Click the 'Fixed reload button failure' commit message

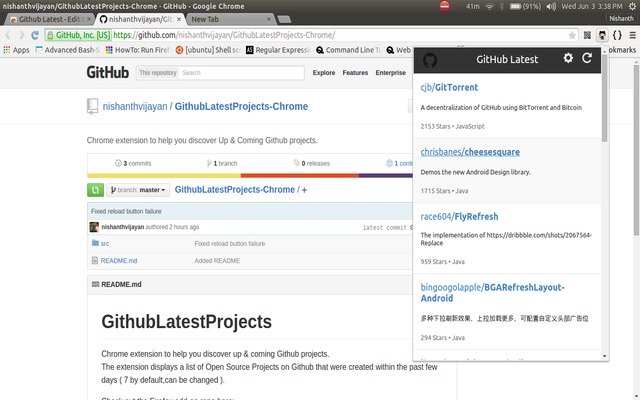(x=126, y=211)
